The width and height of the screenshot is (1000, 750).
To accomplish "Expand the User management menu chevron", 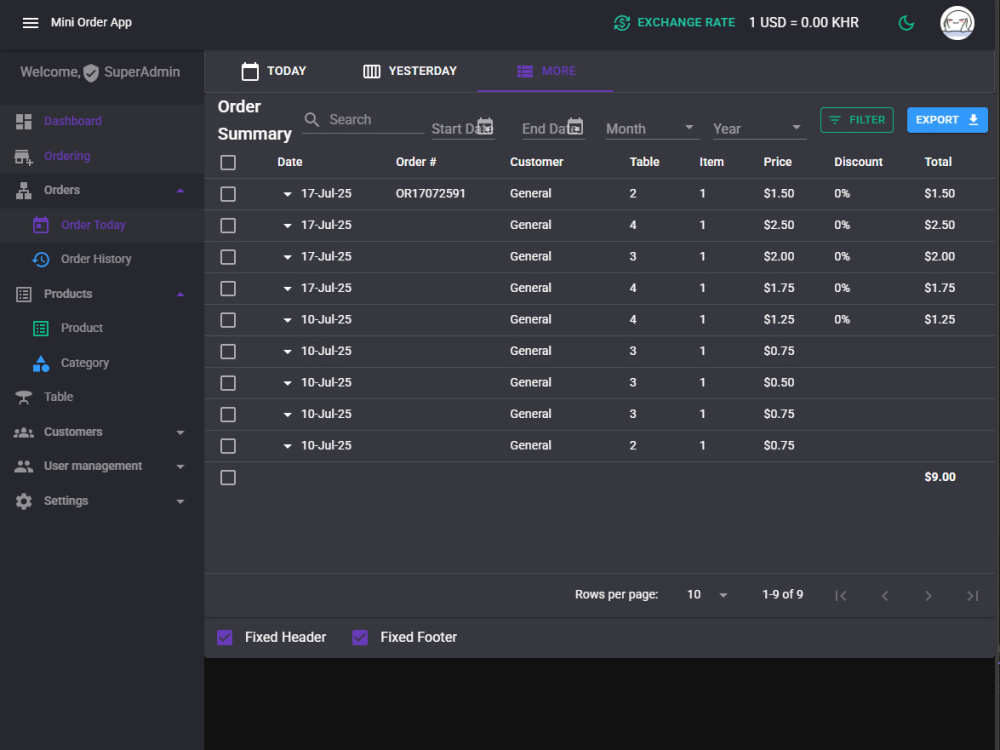I will [180, 467].
